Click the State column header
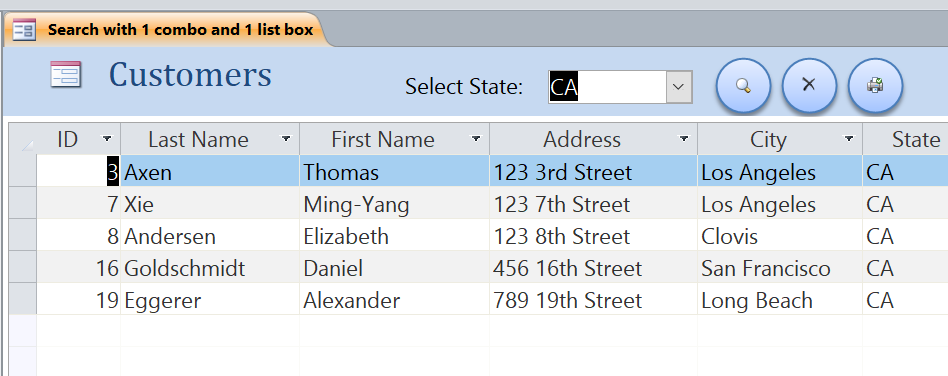This screenshot has height=376, width=948. 905,140
